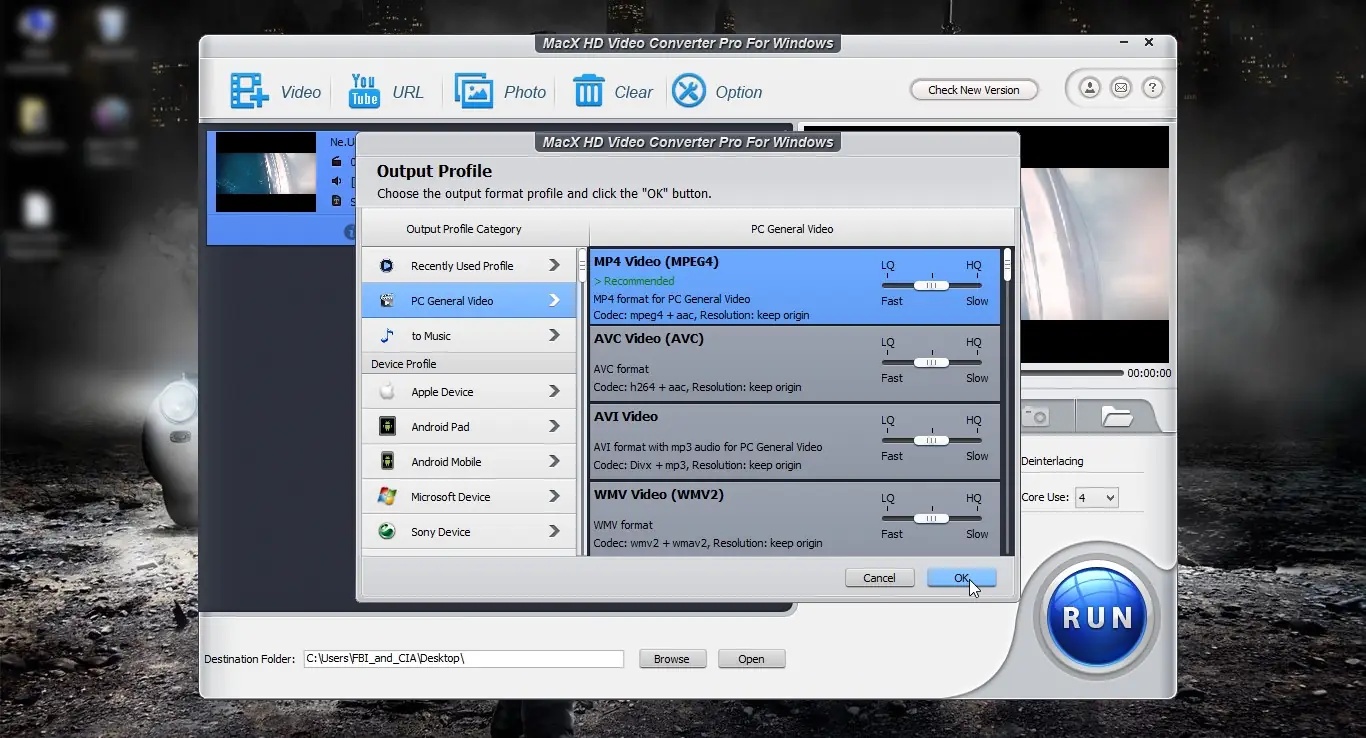
Task: Open the Core Use dropdown
Action: point(1096,497)
